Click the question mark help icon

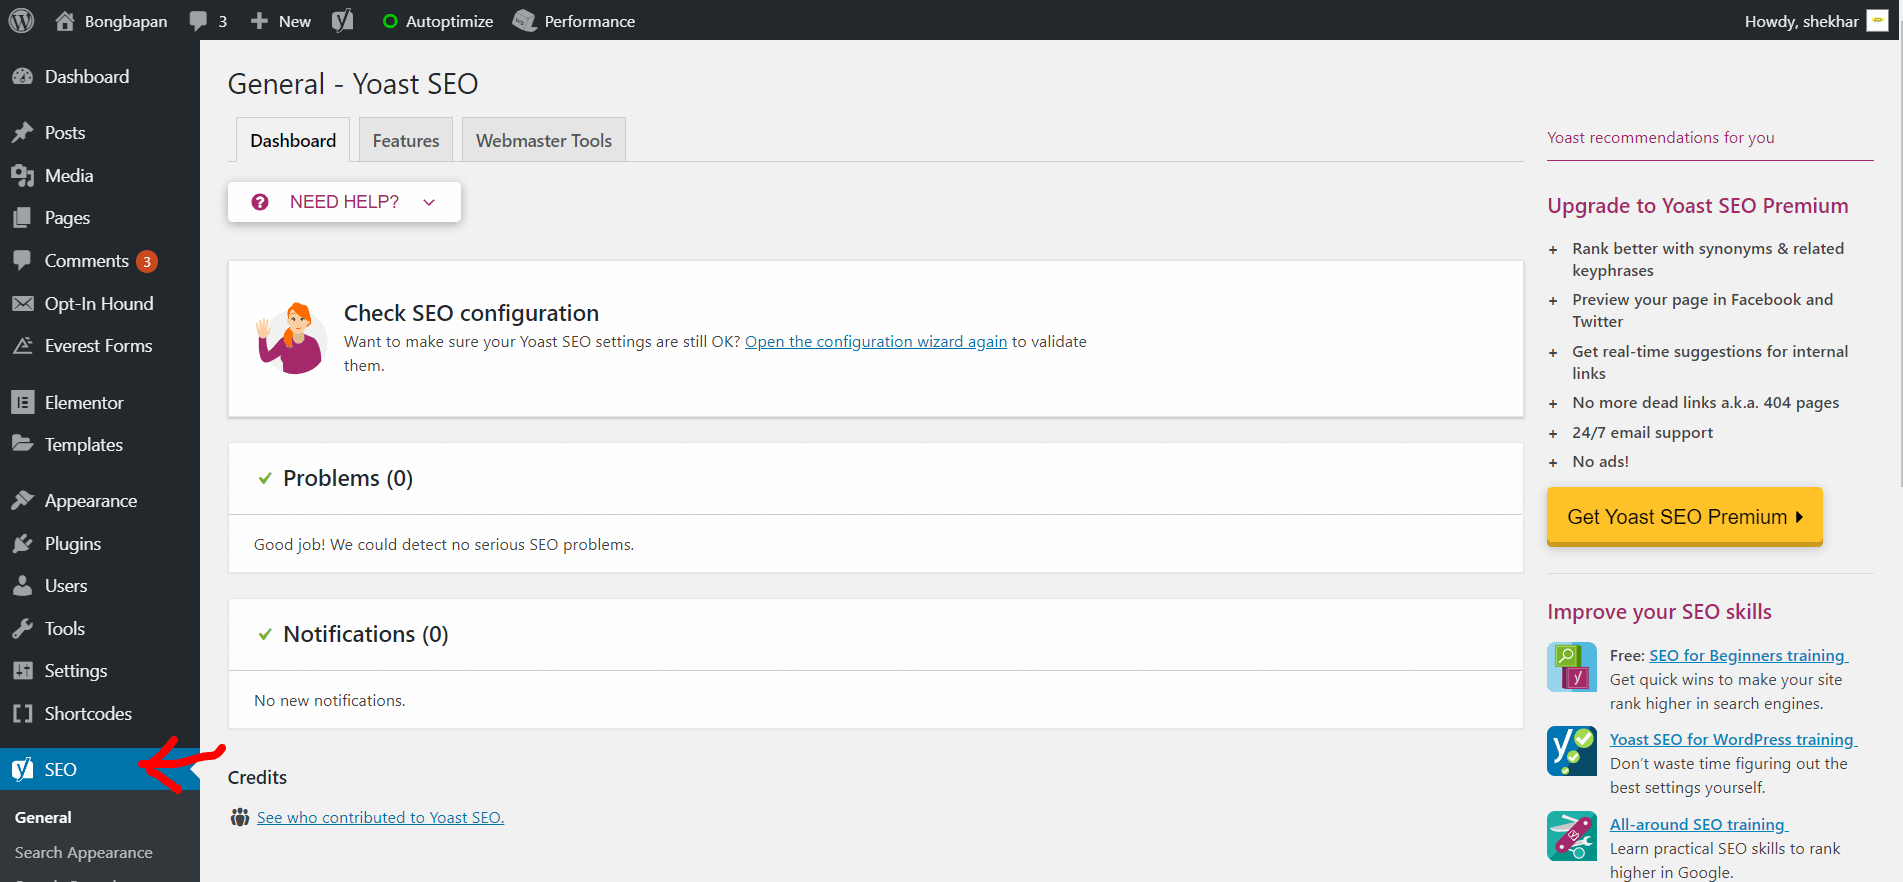coord(260,202)
